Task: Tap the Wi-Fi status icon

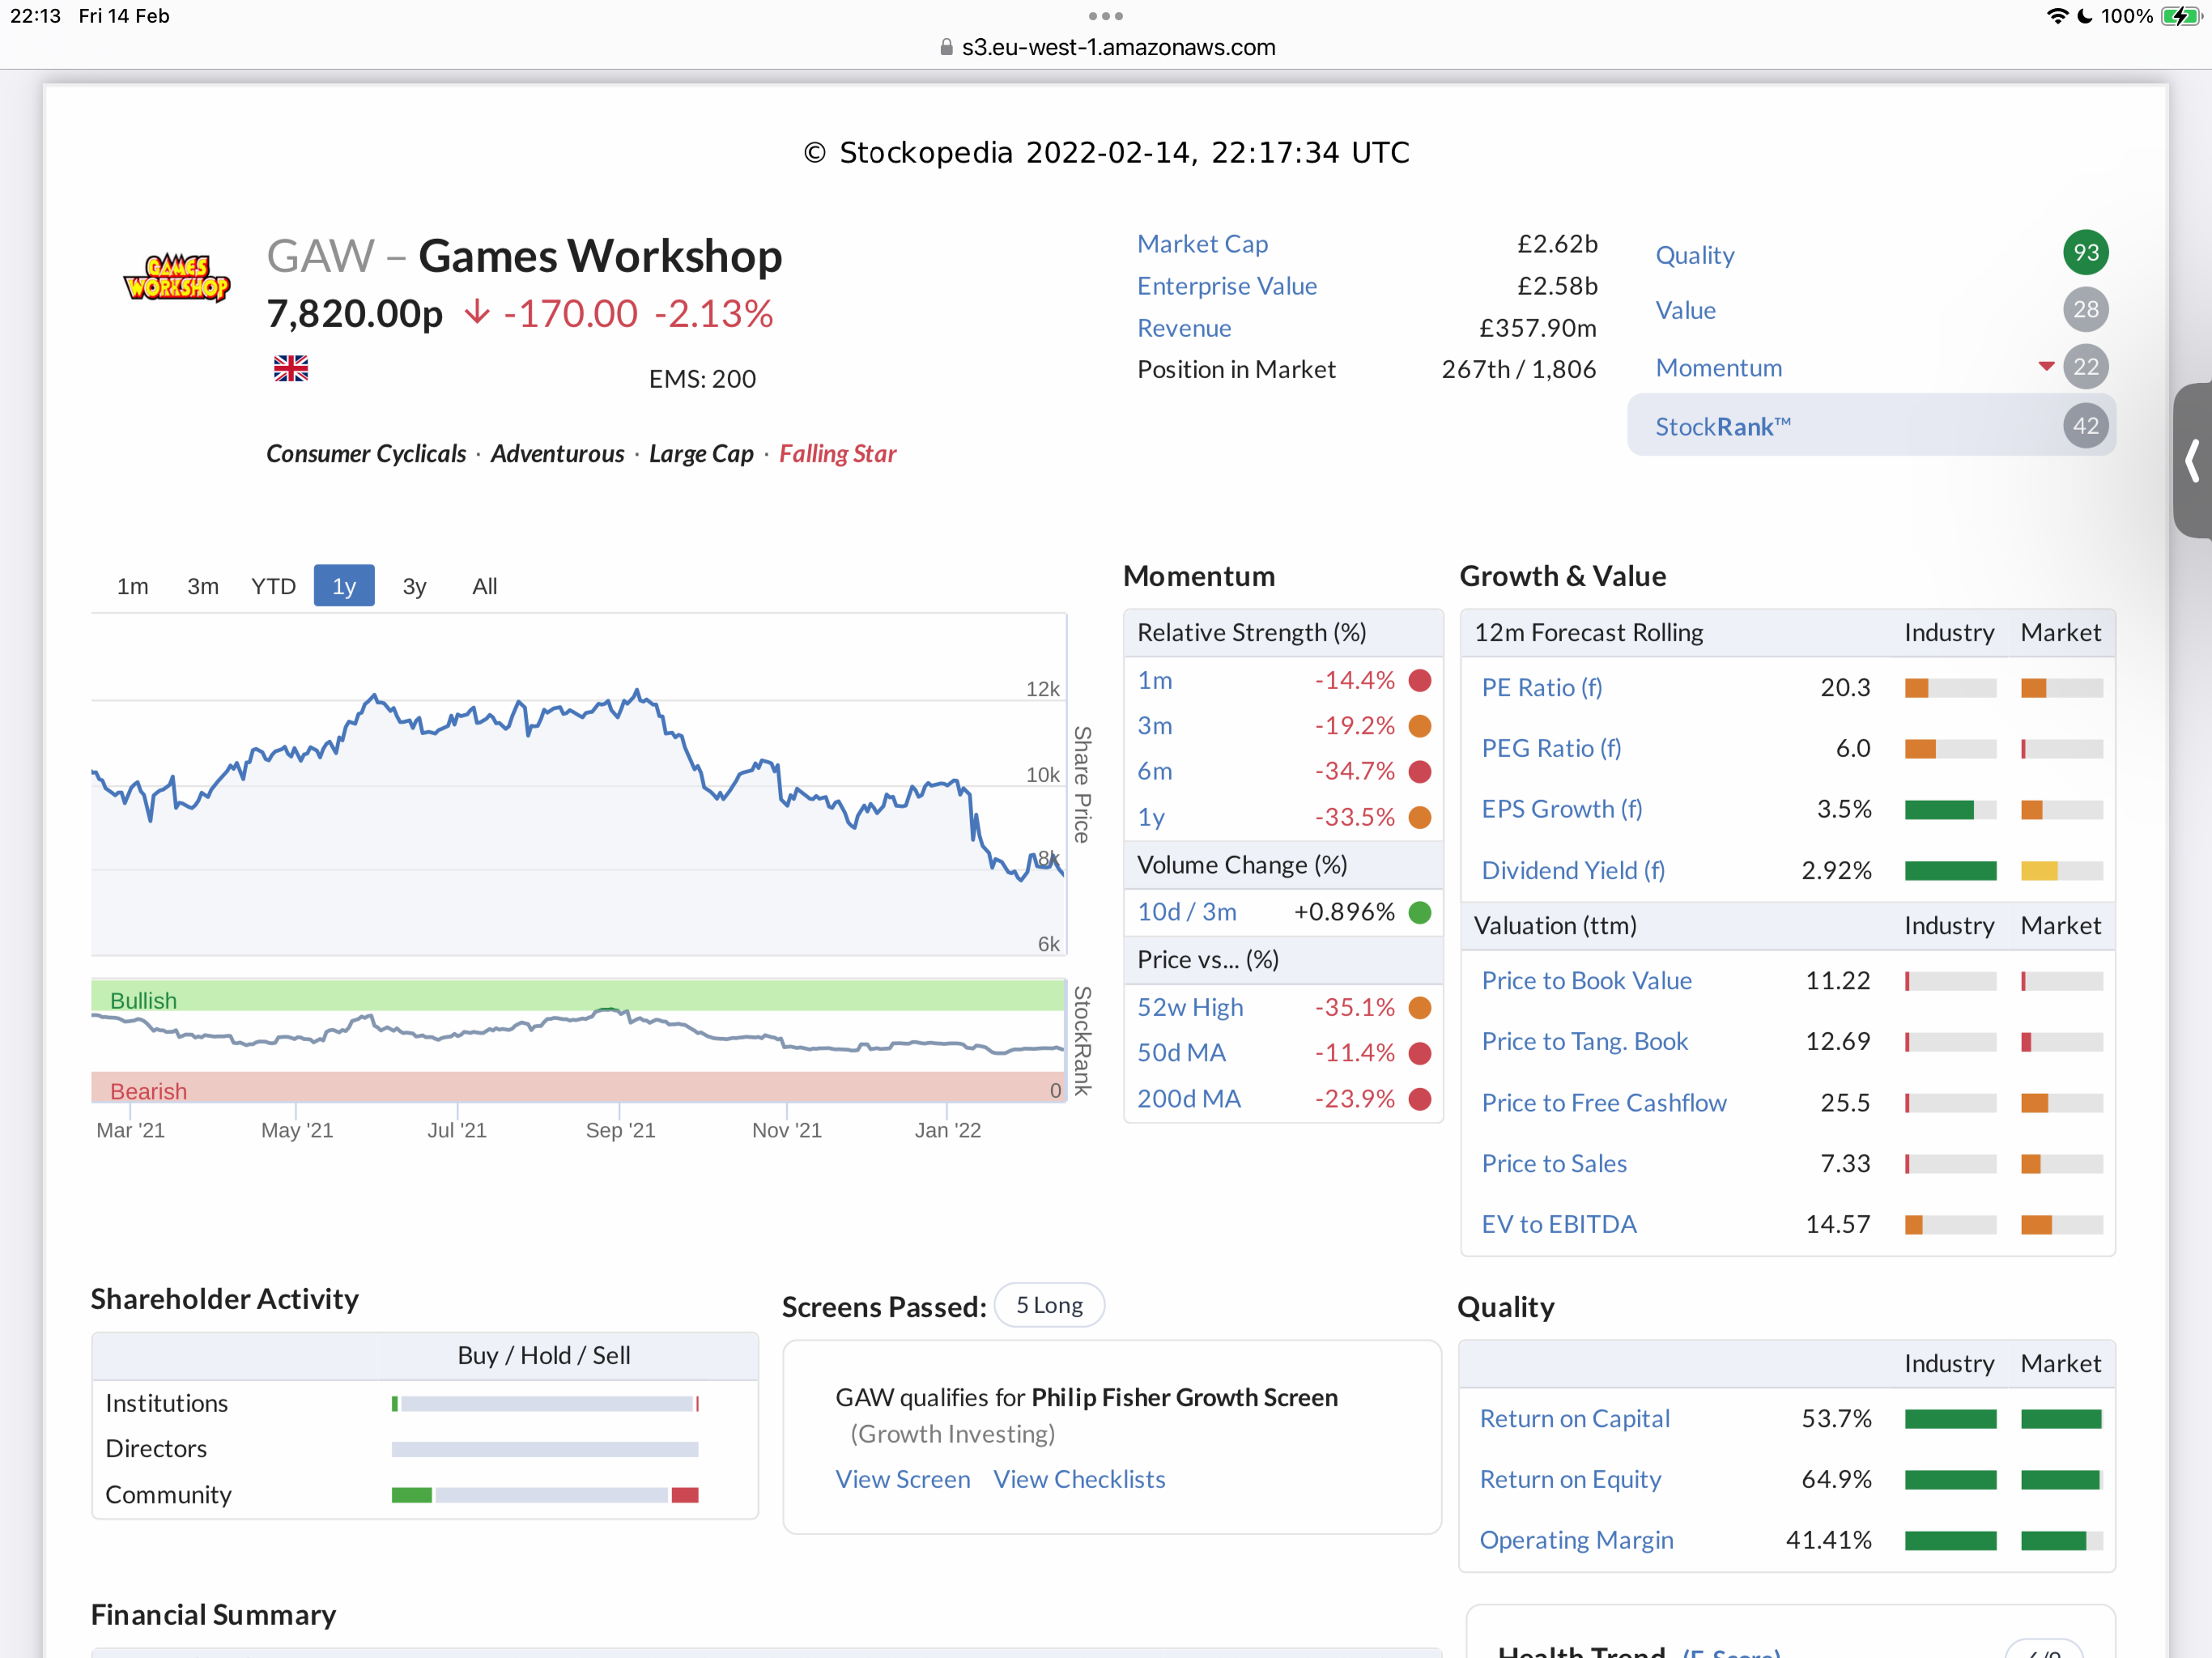Action: (x=2056, y=16)
